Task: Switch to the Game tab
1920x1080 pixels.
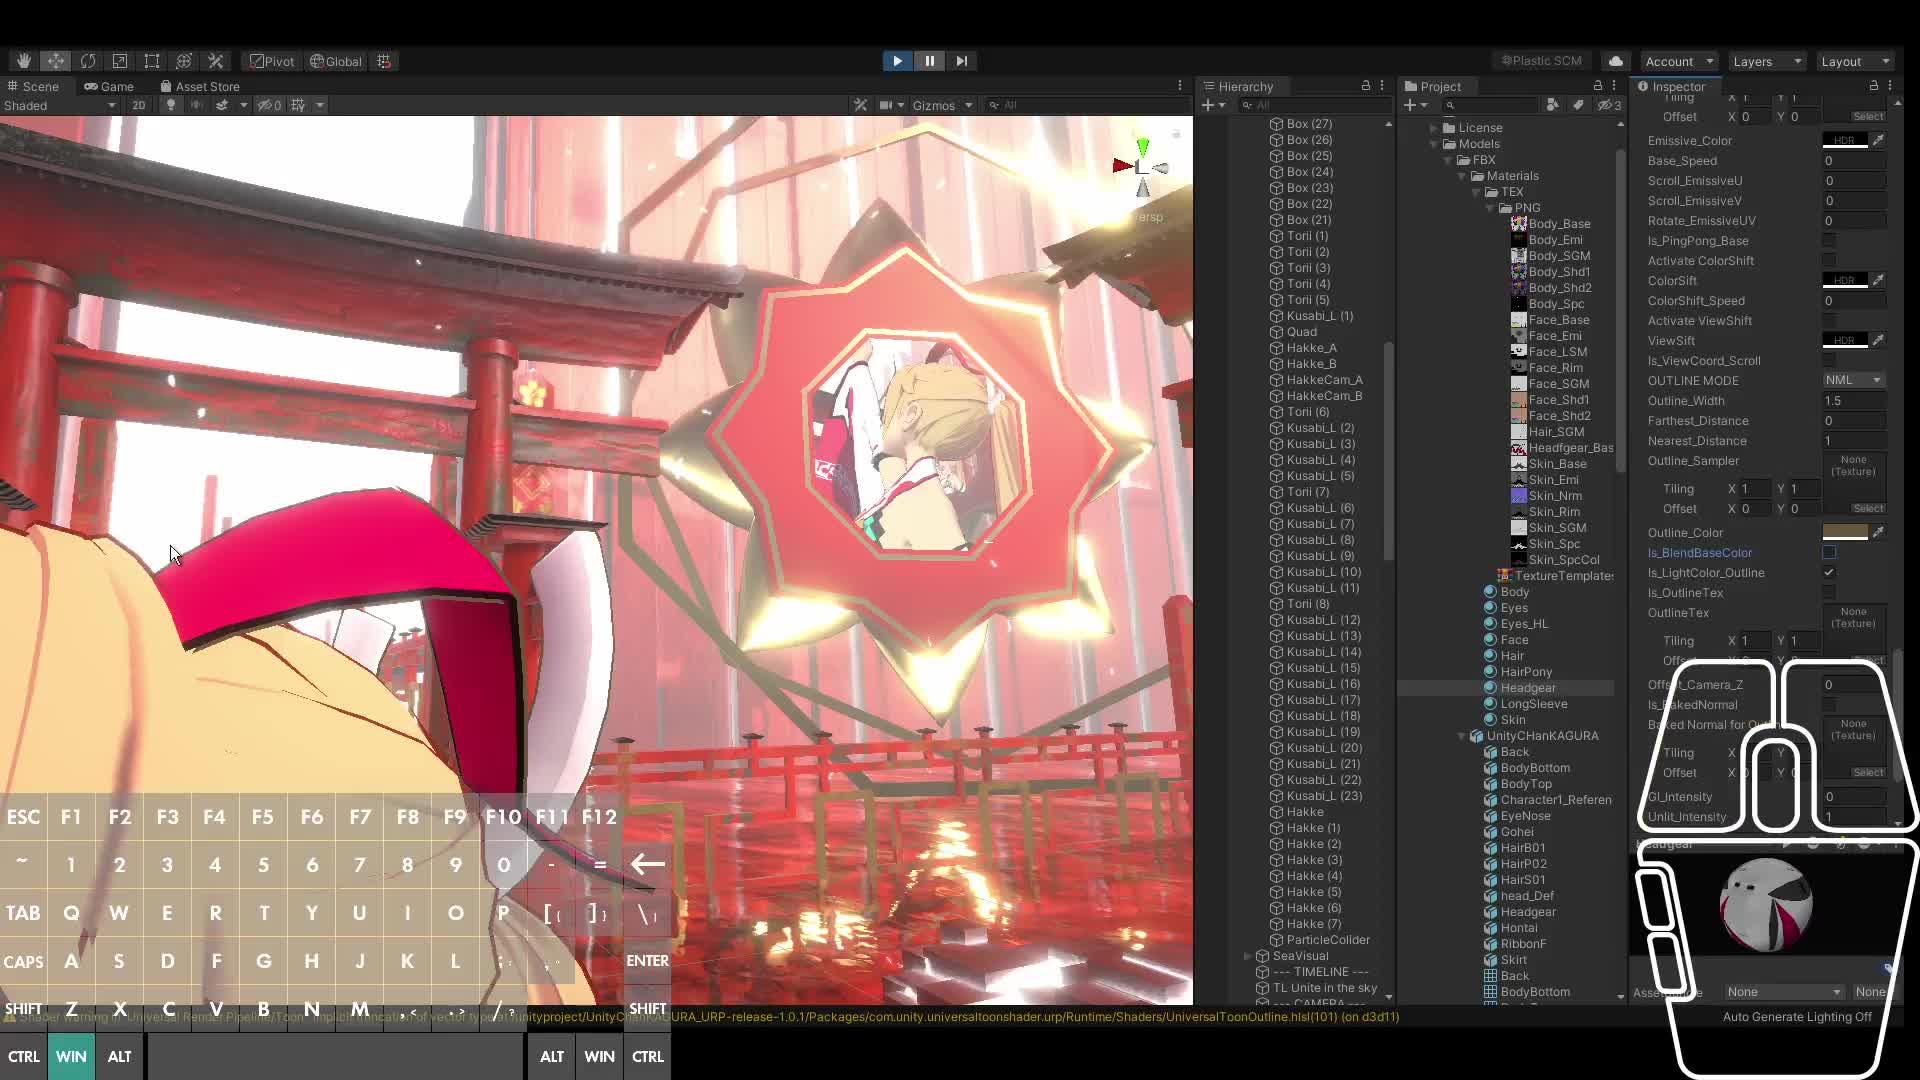Action: click(x=108, y=86)
